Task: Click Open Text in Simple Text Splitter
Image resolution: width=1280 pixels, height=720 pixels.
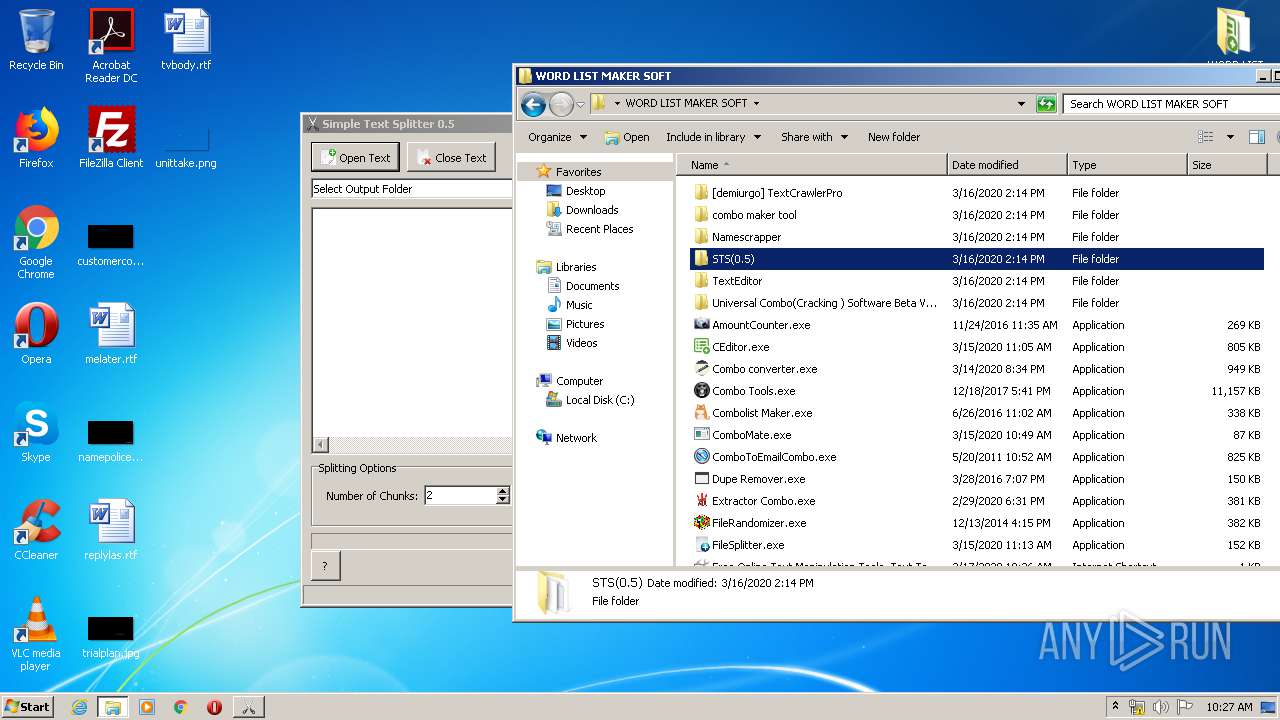Action: click(x=355, y=157)
